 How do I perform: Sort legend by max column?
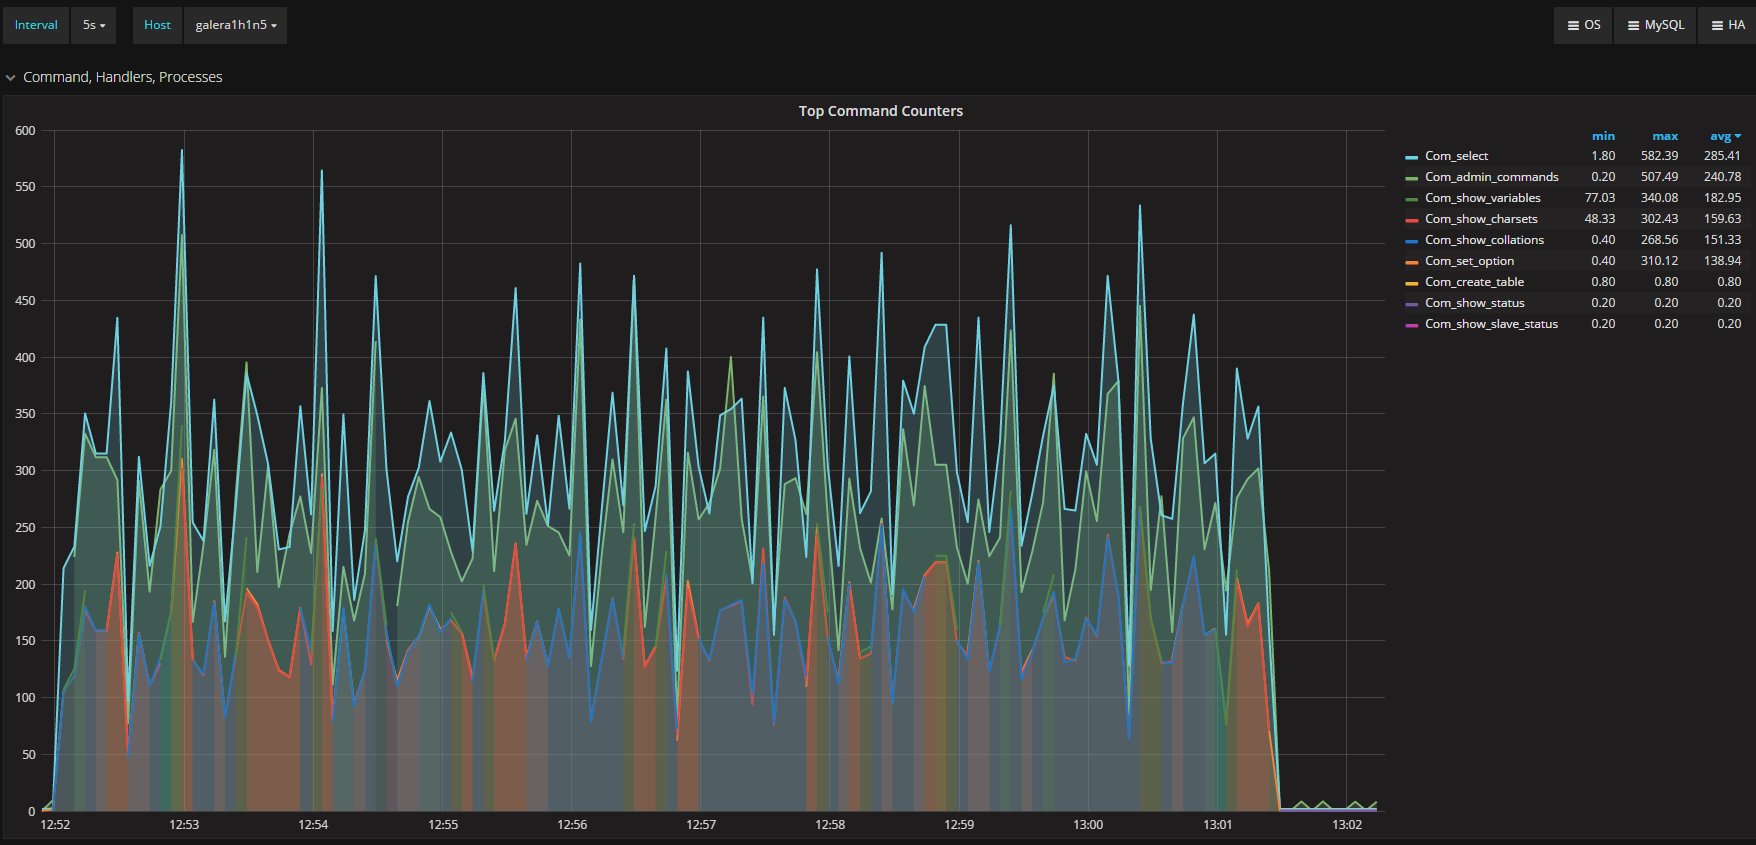(1665, 136)
